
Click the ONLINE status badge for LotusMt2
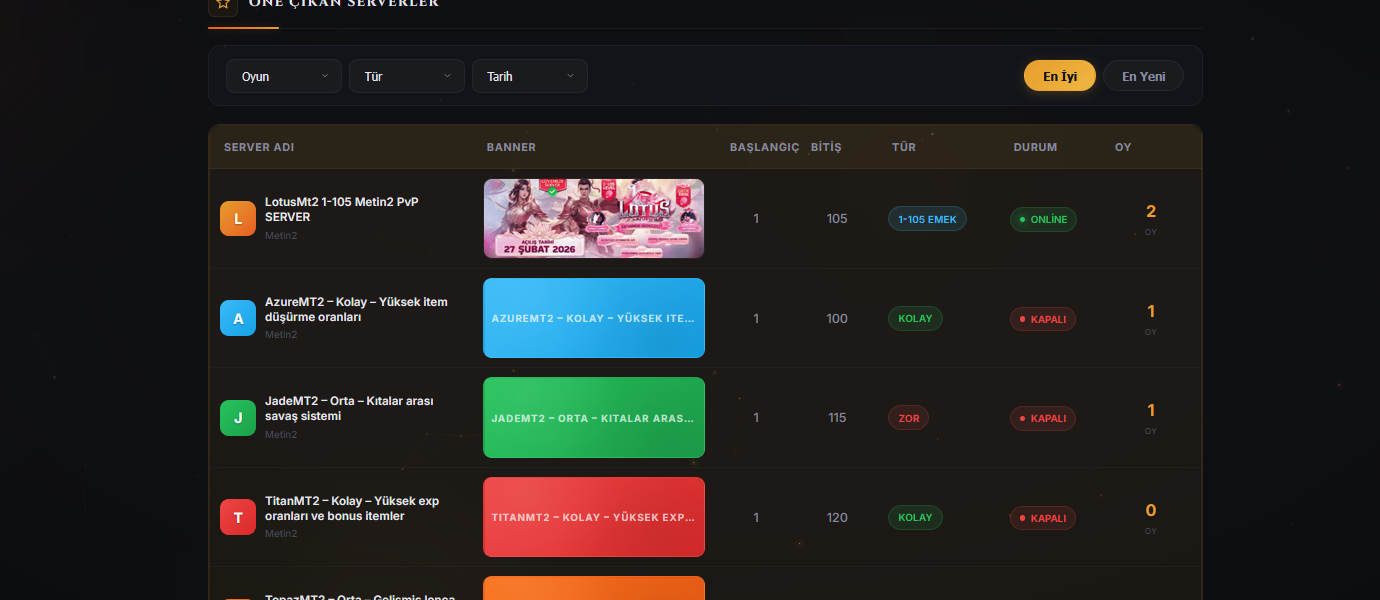(1043, 219)
